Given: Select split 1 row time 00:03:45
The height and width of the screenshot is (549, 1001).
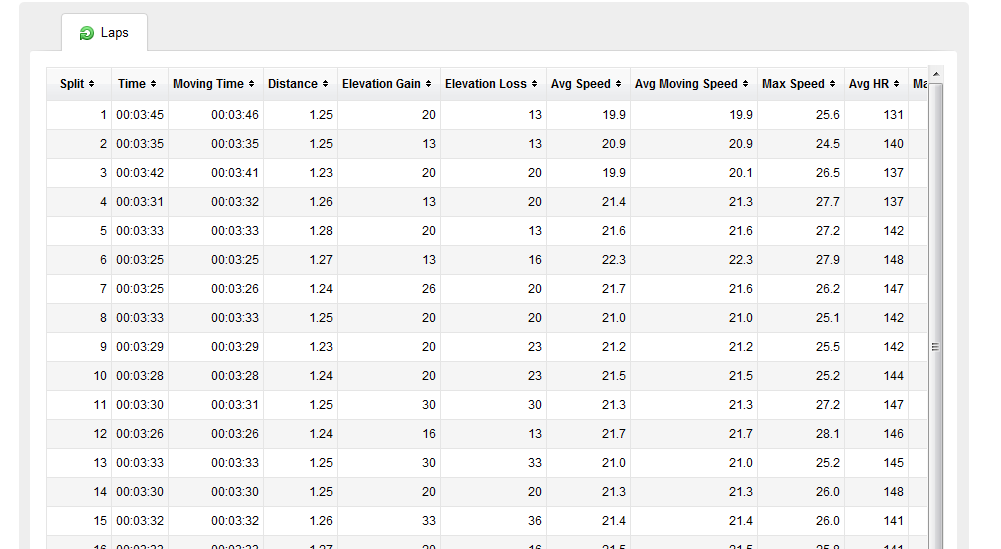Looking at the screenshot, I should (x=140, y=115).
